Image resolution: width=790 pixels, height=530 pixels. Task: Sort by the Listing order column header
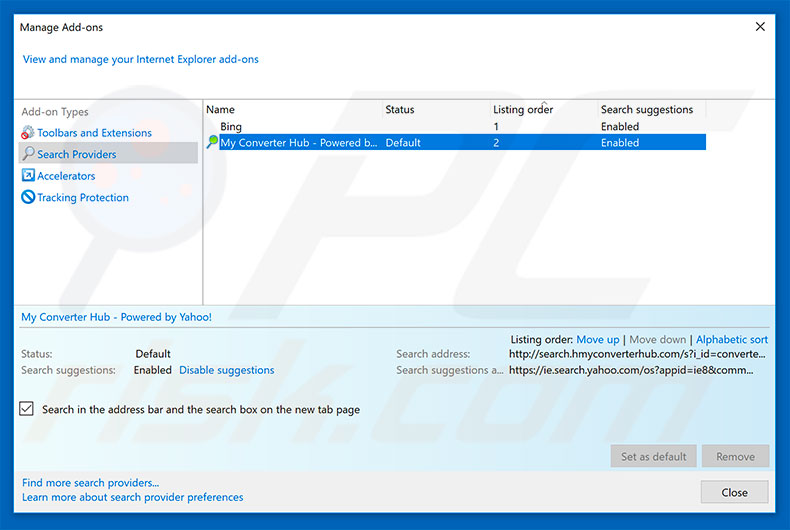523,109
